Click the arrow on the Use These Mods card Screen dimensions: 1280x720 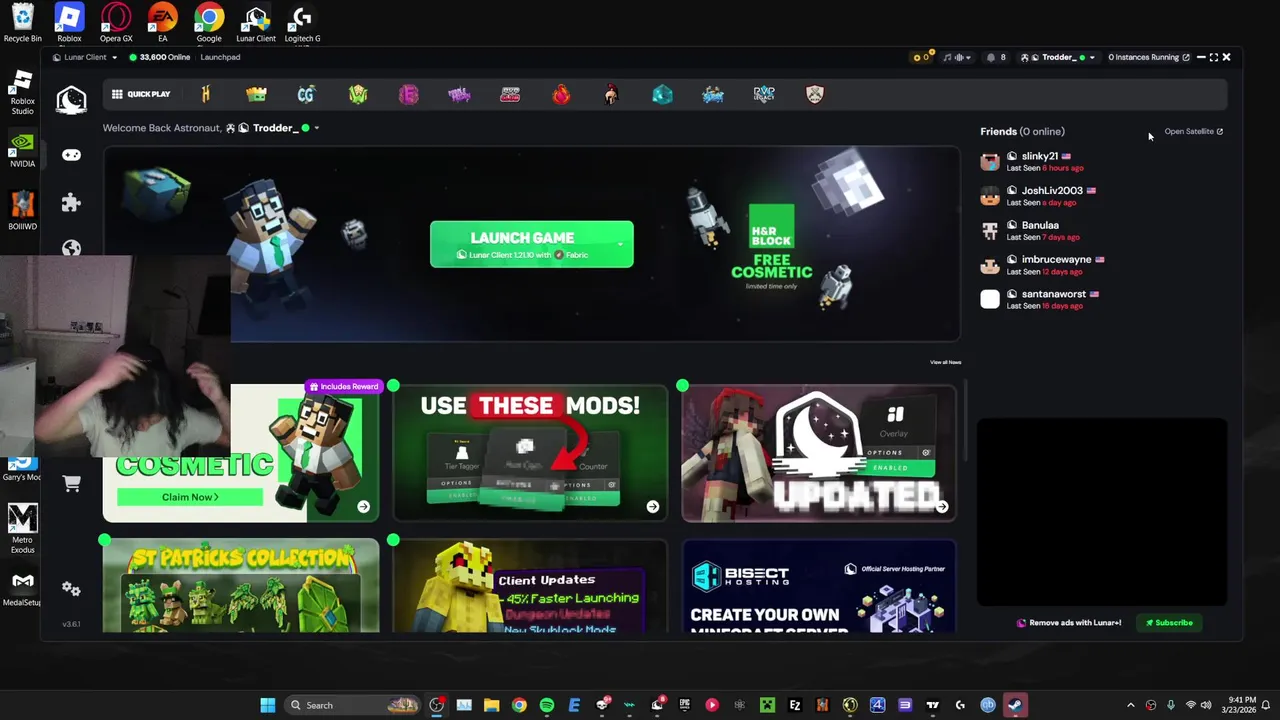pyautogui.click(x=653, y=507)
